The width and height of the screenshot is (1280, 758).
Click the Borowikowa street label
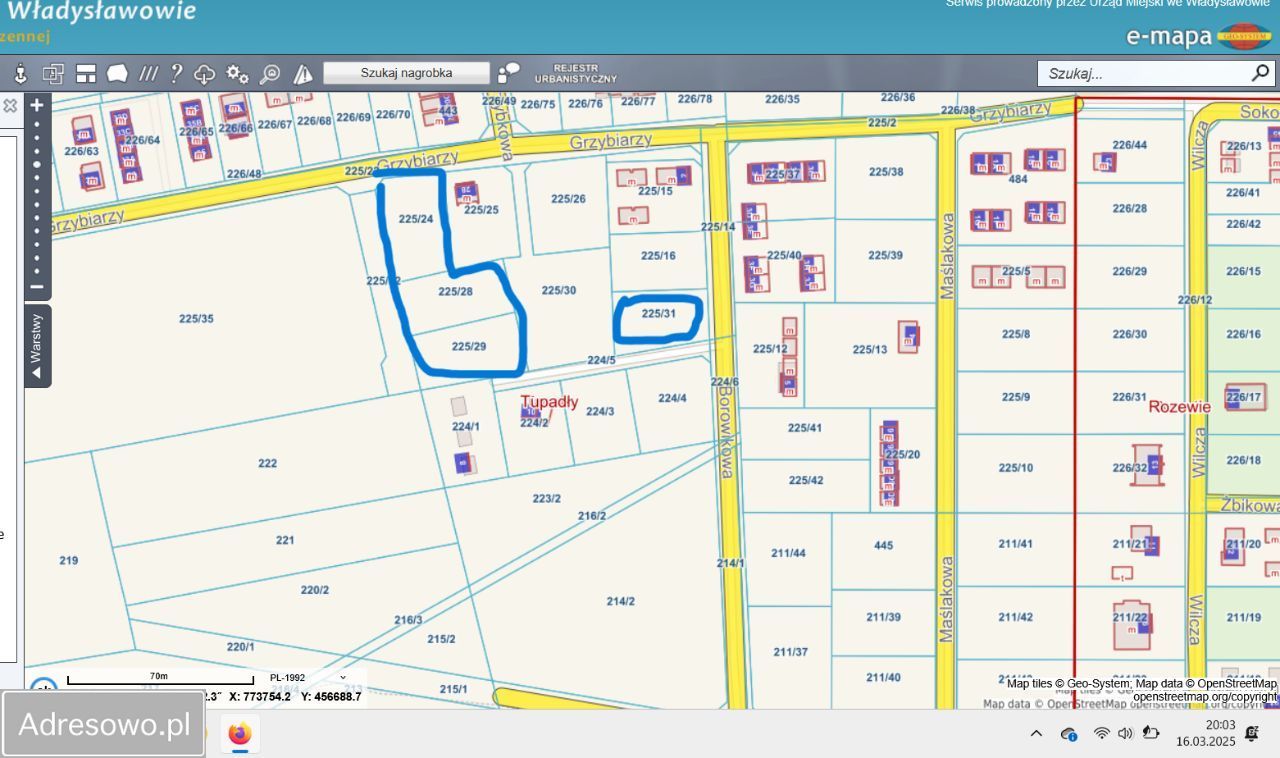point(725,432)
